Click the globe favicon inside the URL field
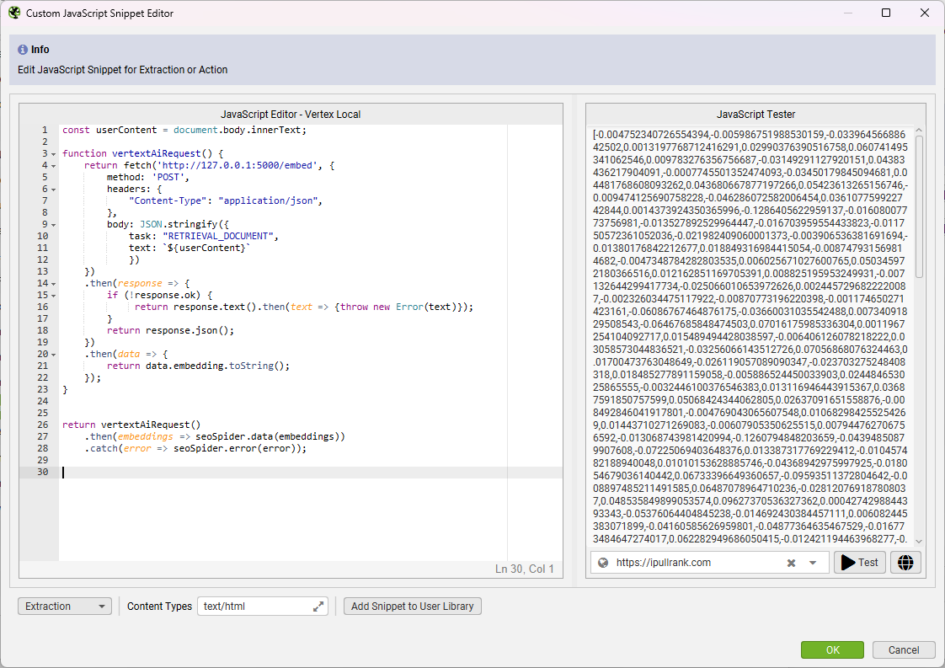 (602, 562)
